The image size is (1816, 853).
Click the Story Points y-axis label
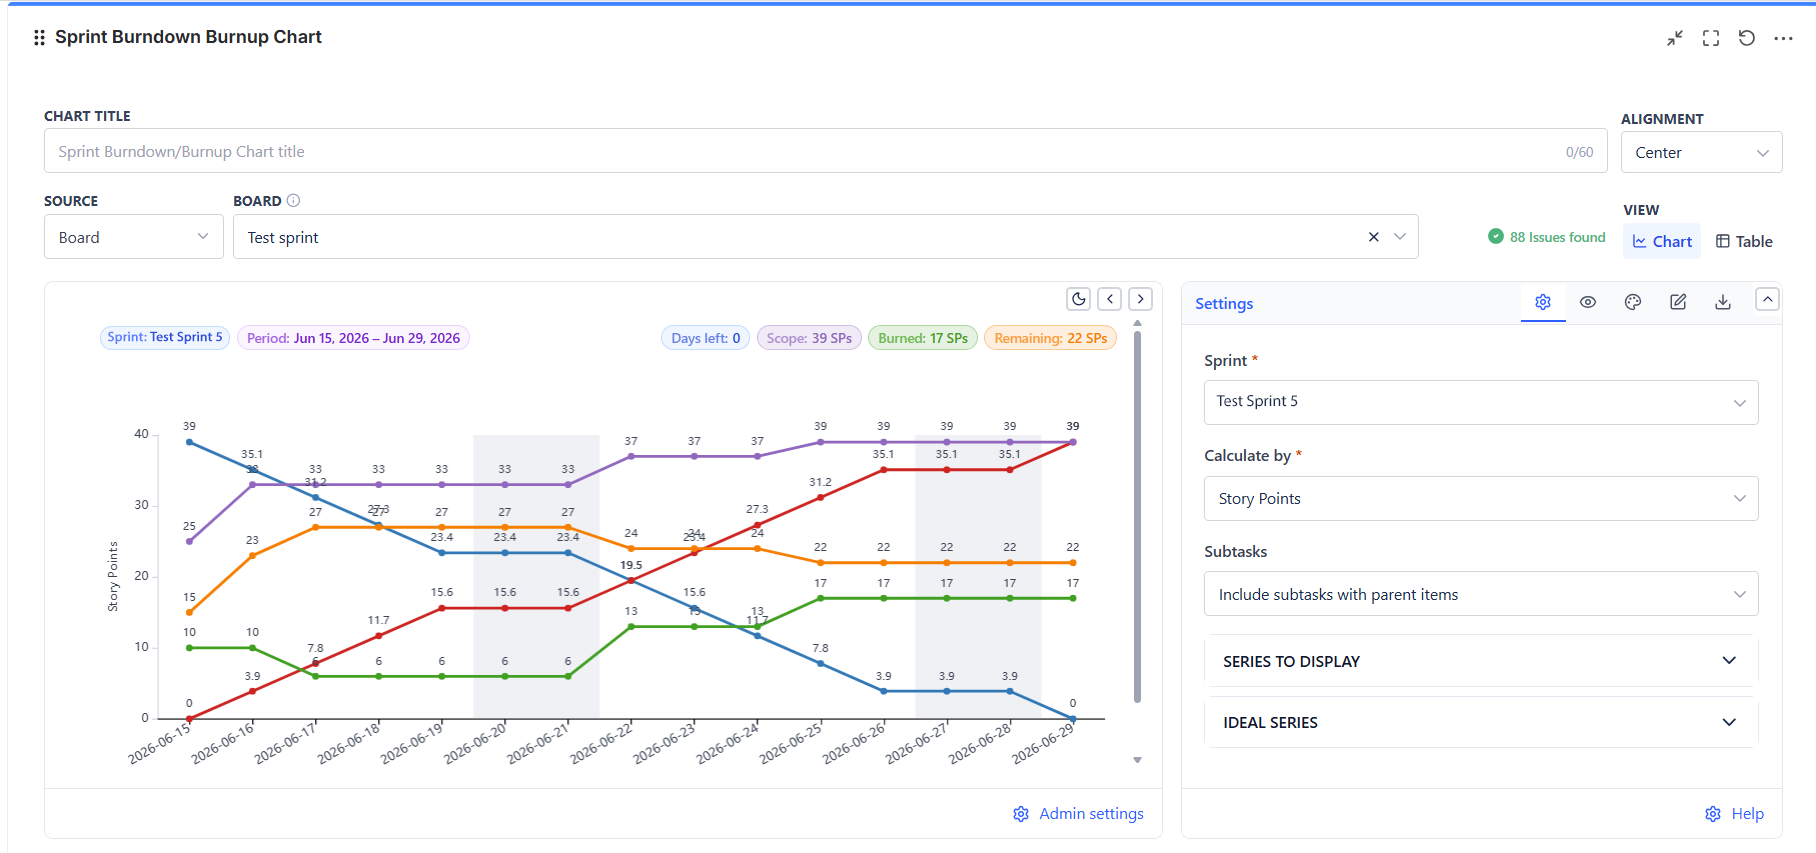click(x=113, y=577)
